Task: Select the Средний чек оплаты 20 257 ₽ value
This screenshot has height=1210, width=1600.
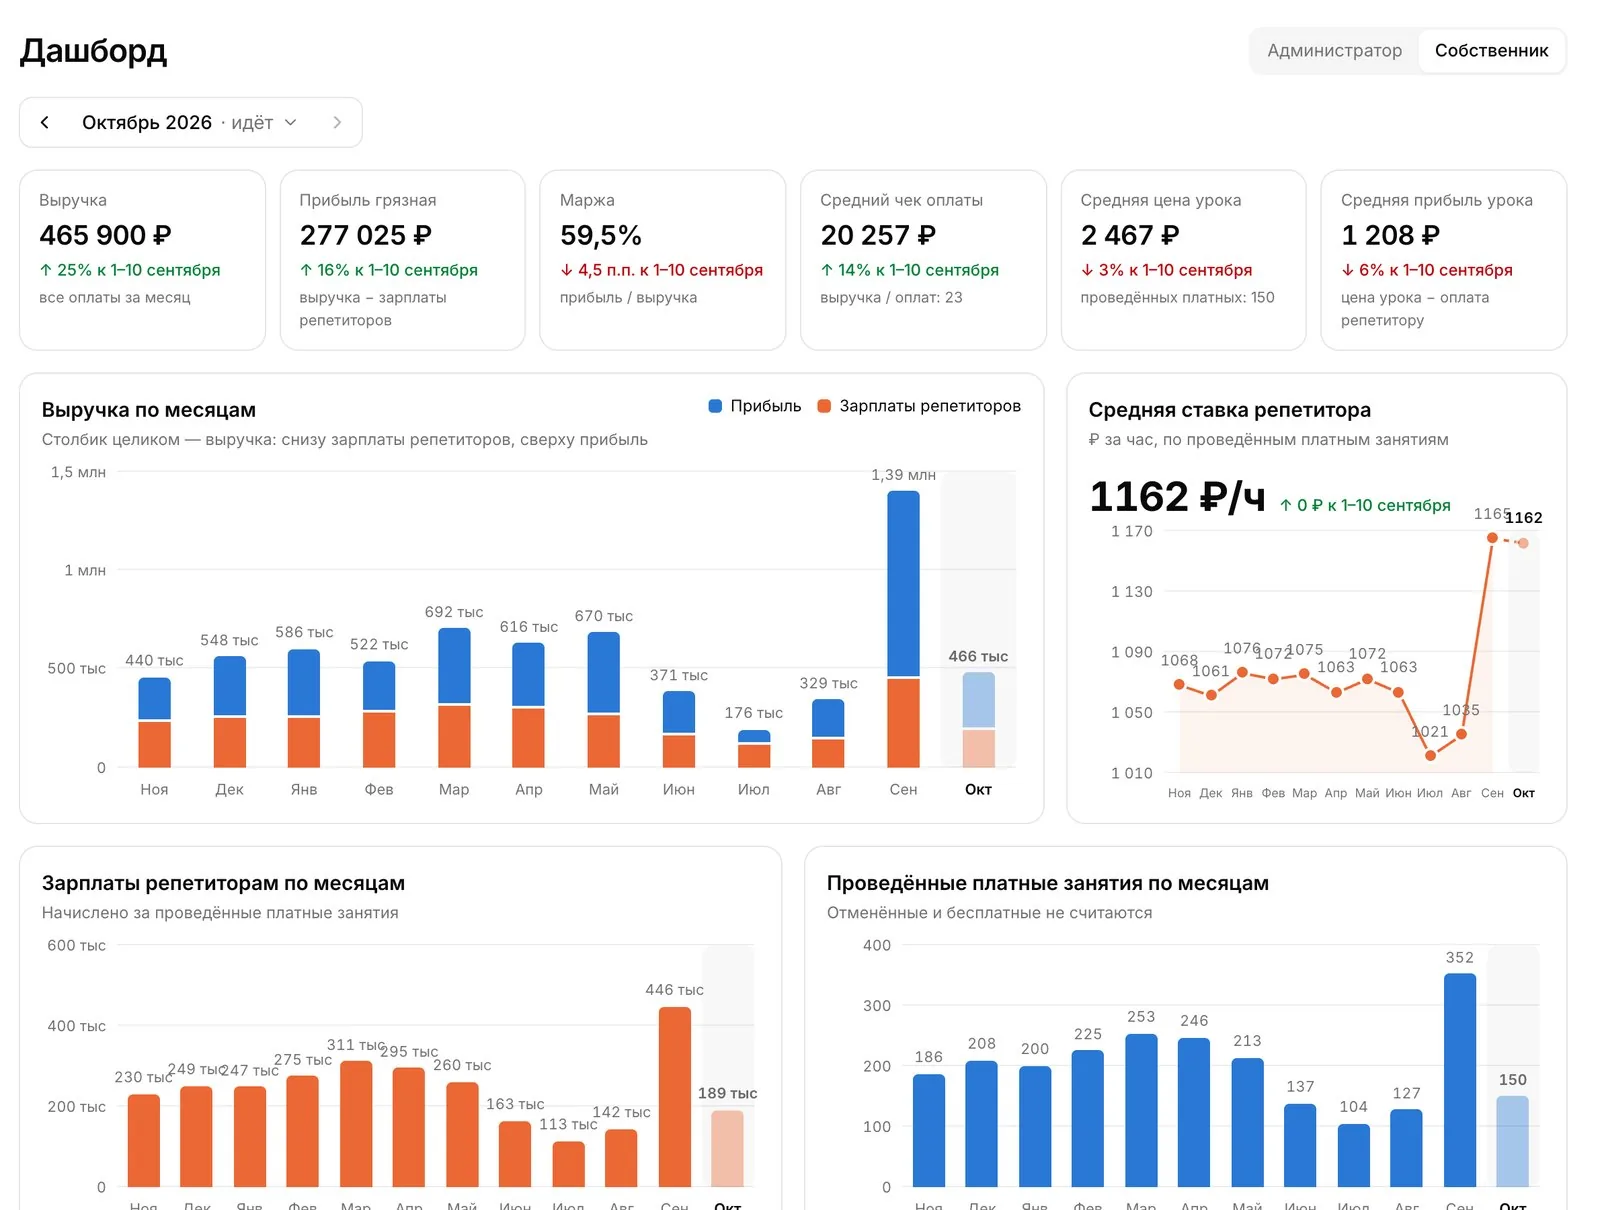Action: (878, 235)
